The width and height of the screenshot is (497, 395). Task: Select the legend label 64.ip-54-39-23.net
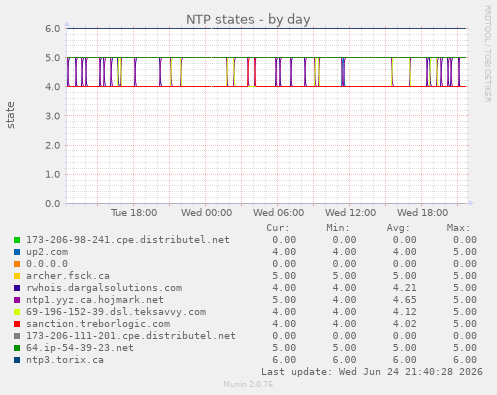(x=80, y=348)
